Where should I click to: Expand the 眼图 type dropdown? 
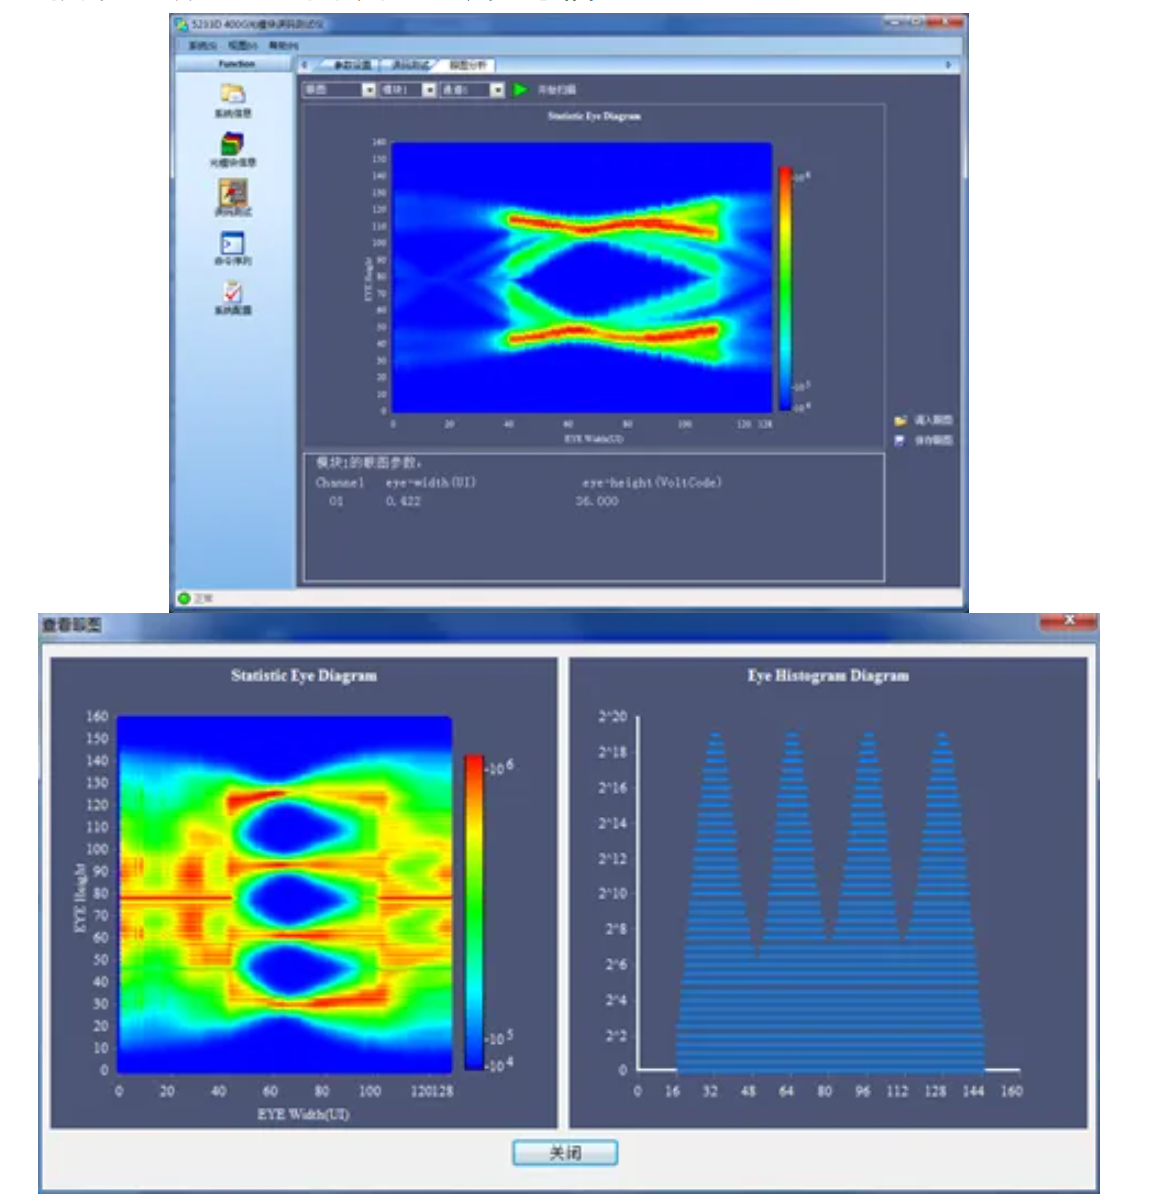[368, 90]
